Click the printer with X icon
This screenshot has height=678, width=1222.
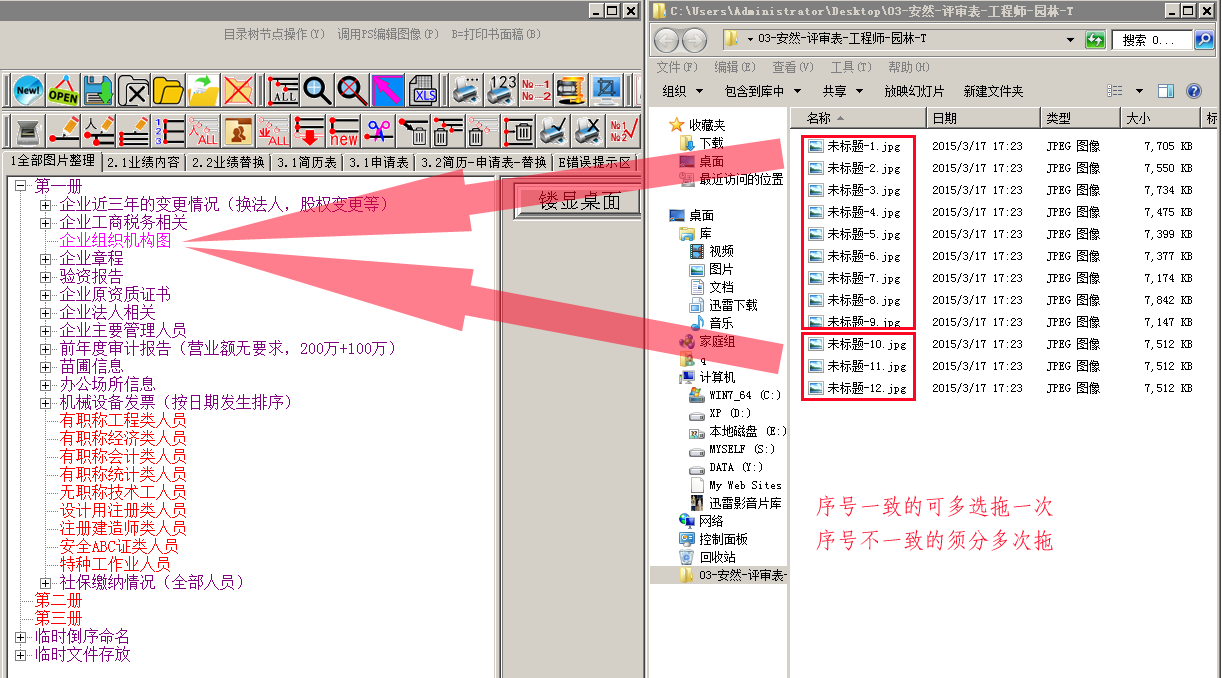coord(588,130)
